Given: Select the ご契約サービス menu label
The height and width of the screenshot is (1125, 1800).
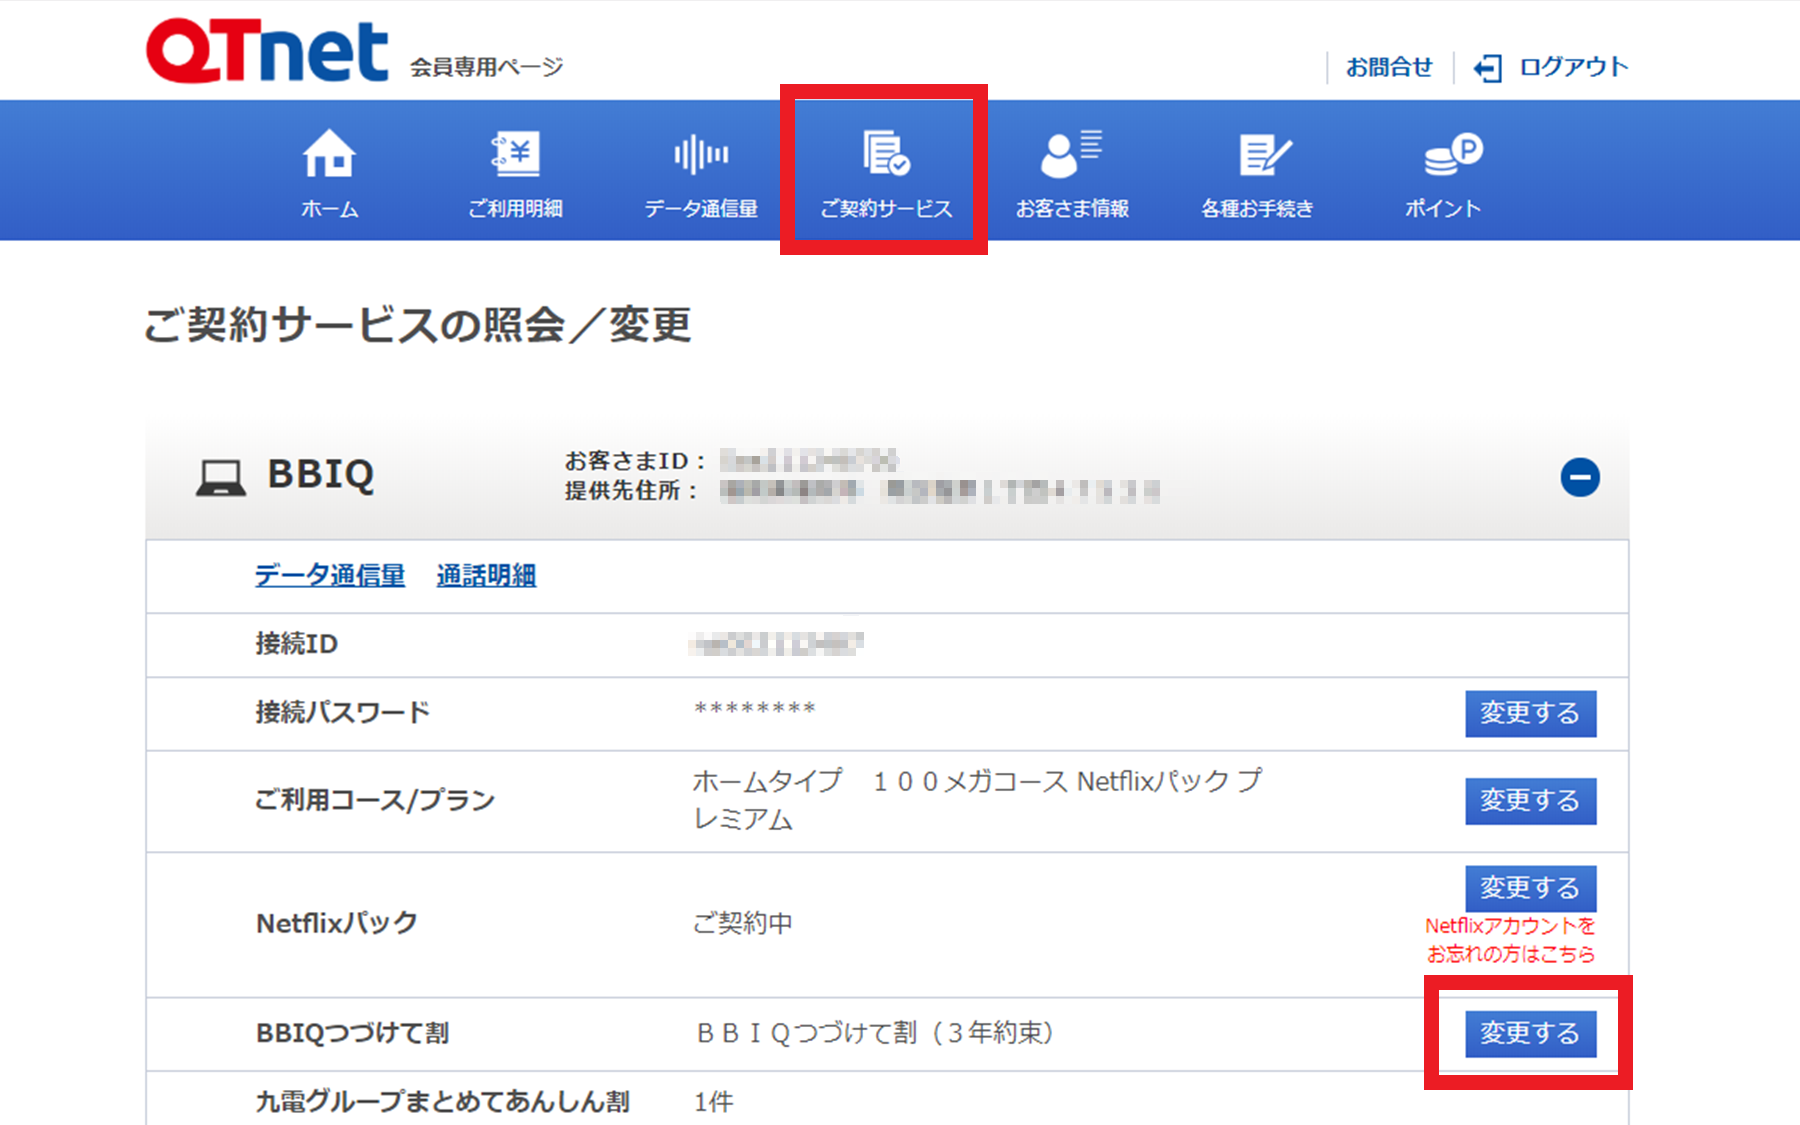Looking at the screenshot, I should tap(886, 209).
